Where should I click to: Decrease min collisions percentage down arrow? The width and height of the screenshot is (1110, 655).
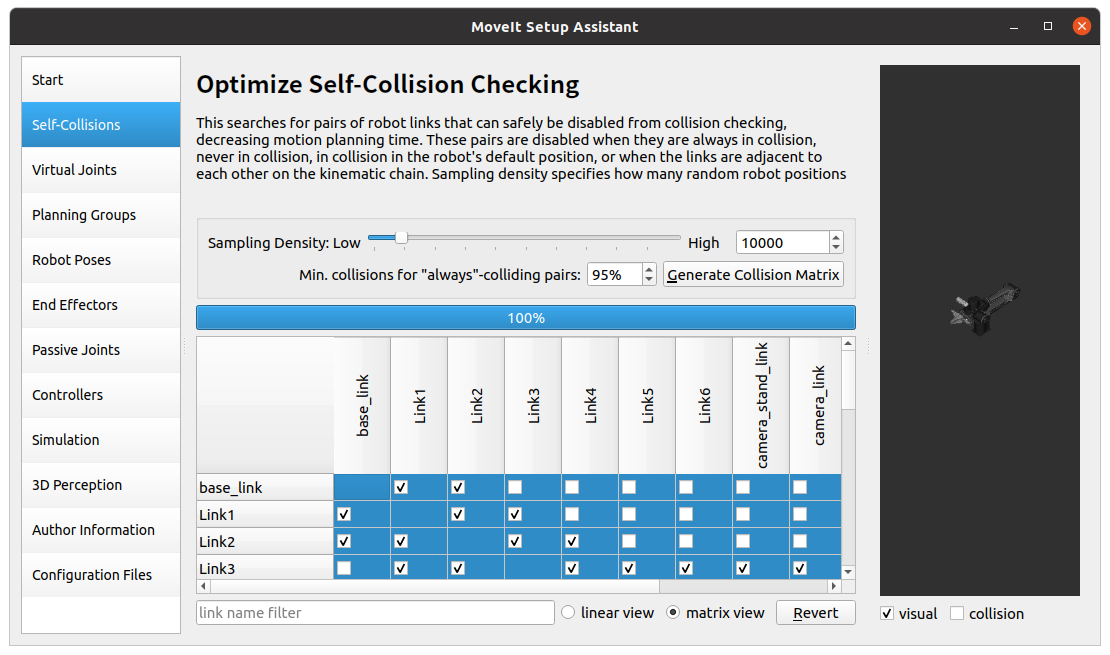pos(649,280)
